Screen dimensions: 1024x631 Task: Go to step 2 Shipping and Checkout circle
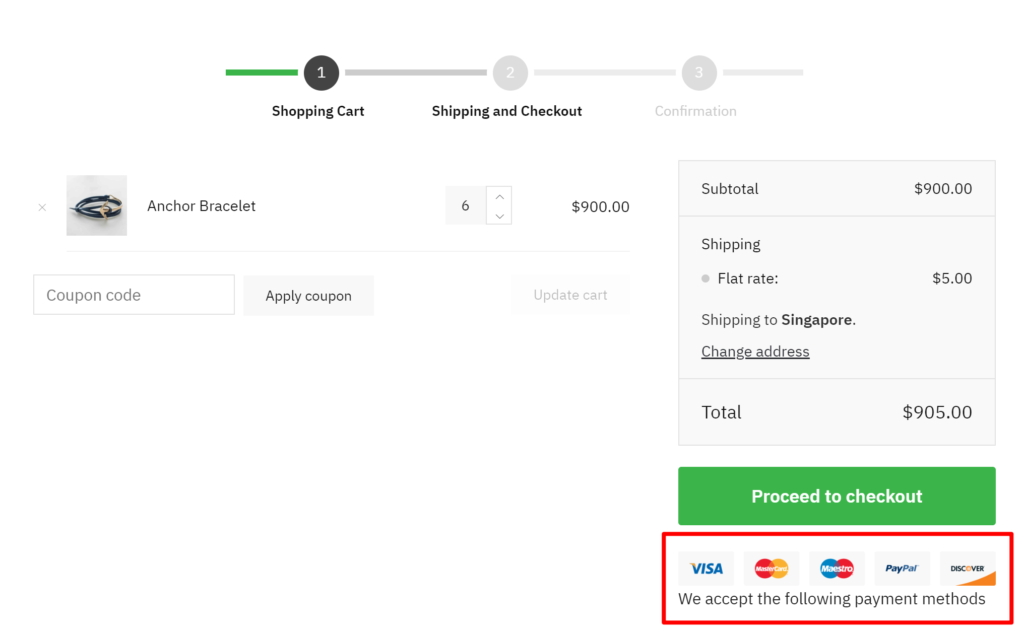tap(510, 73)
